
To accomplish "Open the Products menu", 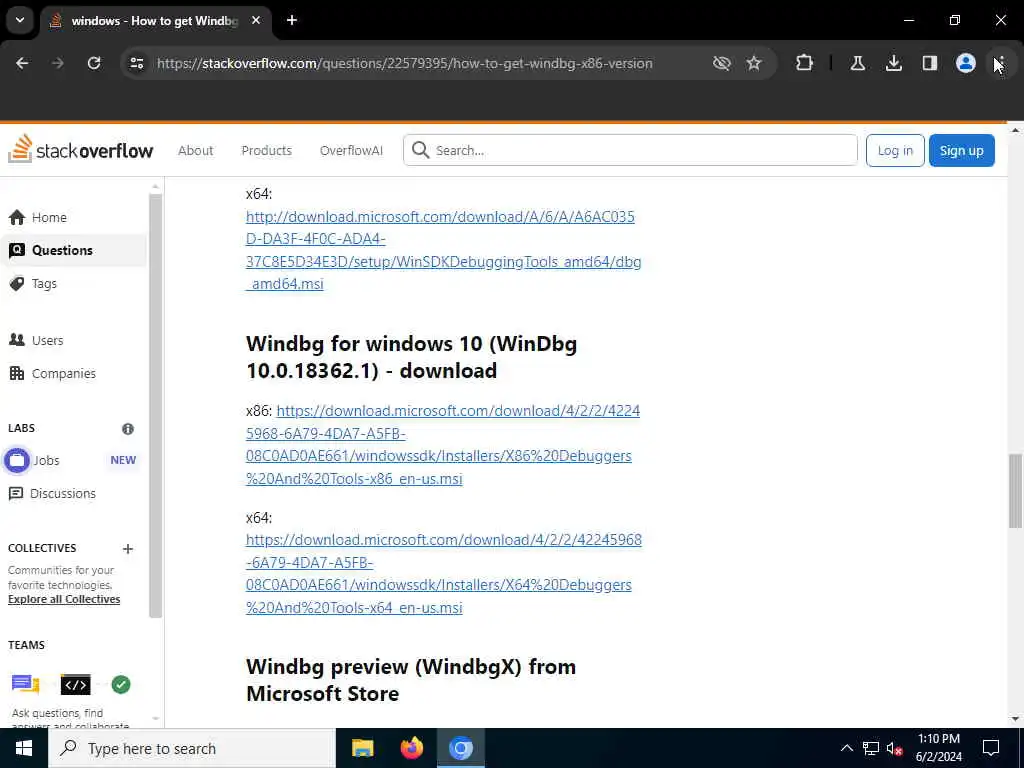I will point(266,150).
